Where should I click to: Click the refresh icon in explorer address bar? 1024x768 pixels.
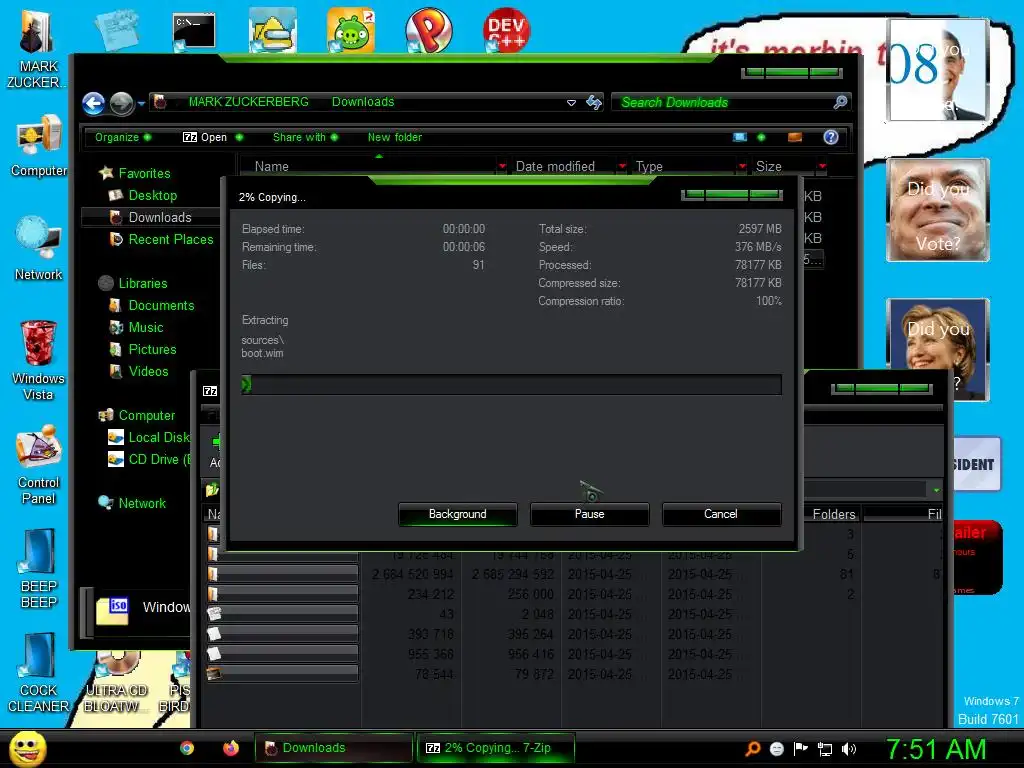(x=594, y=103)
